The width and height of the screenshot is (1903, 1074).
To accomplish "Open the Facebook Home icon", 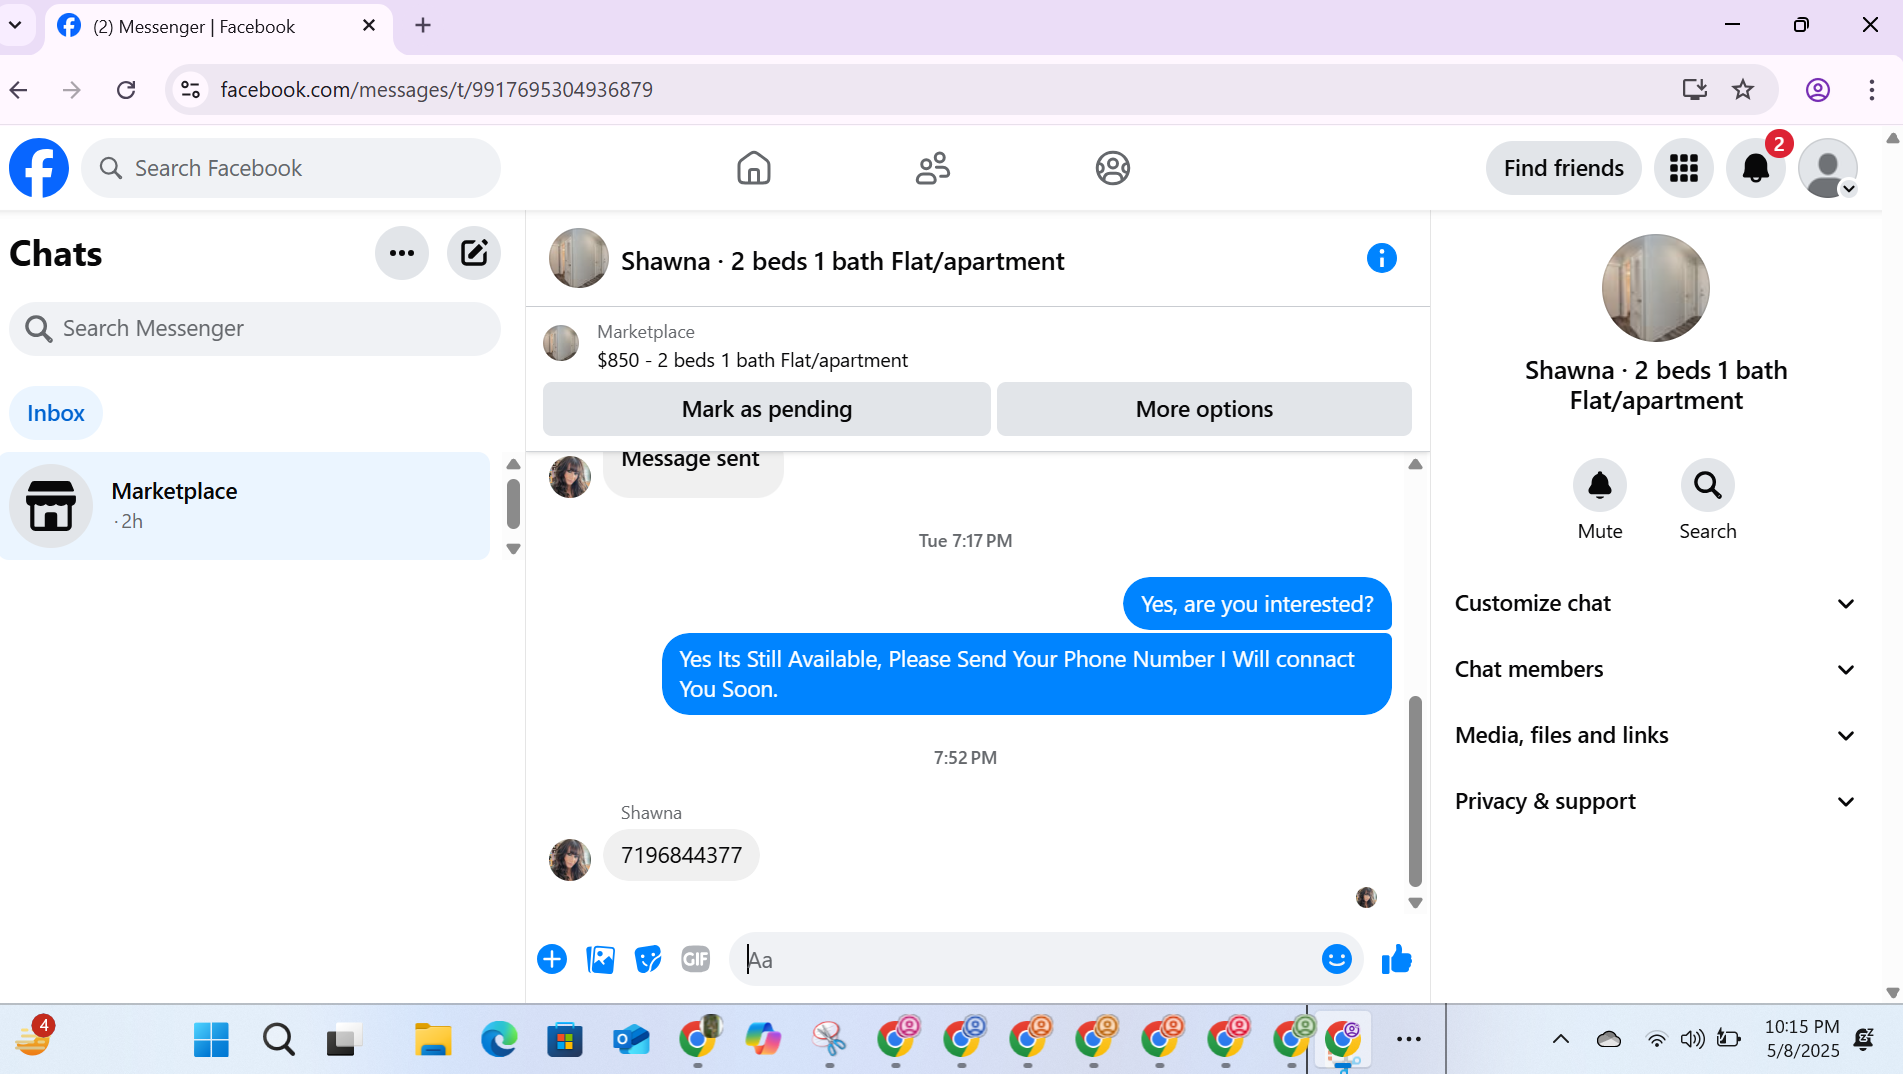I will point(753,168).
